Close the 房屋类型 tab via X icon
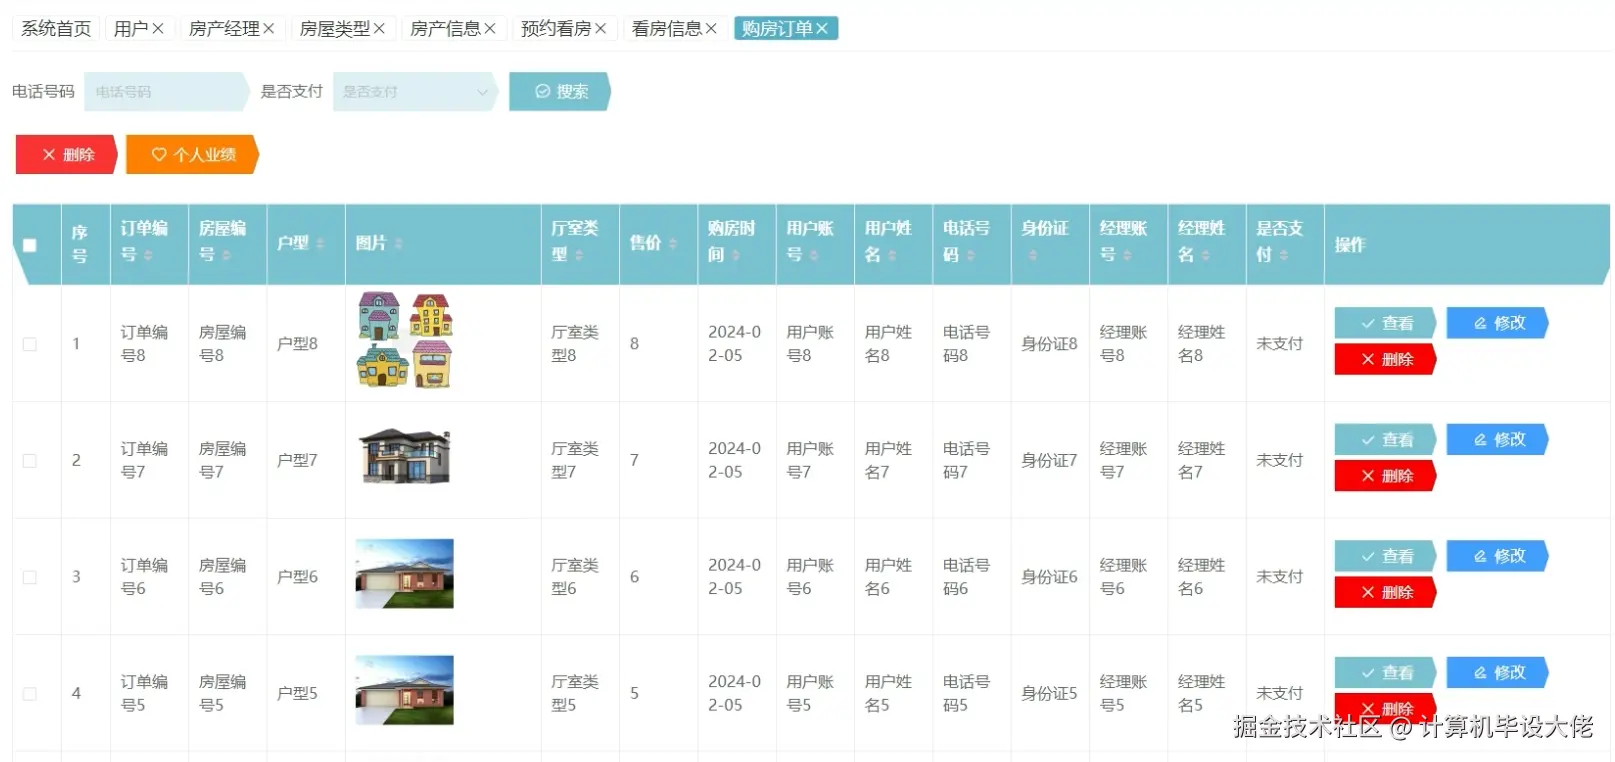Image resolution: width=1615 pixels, height=762 pixels. [379, 29]
